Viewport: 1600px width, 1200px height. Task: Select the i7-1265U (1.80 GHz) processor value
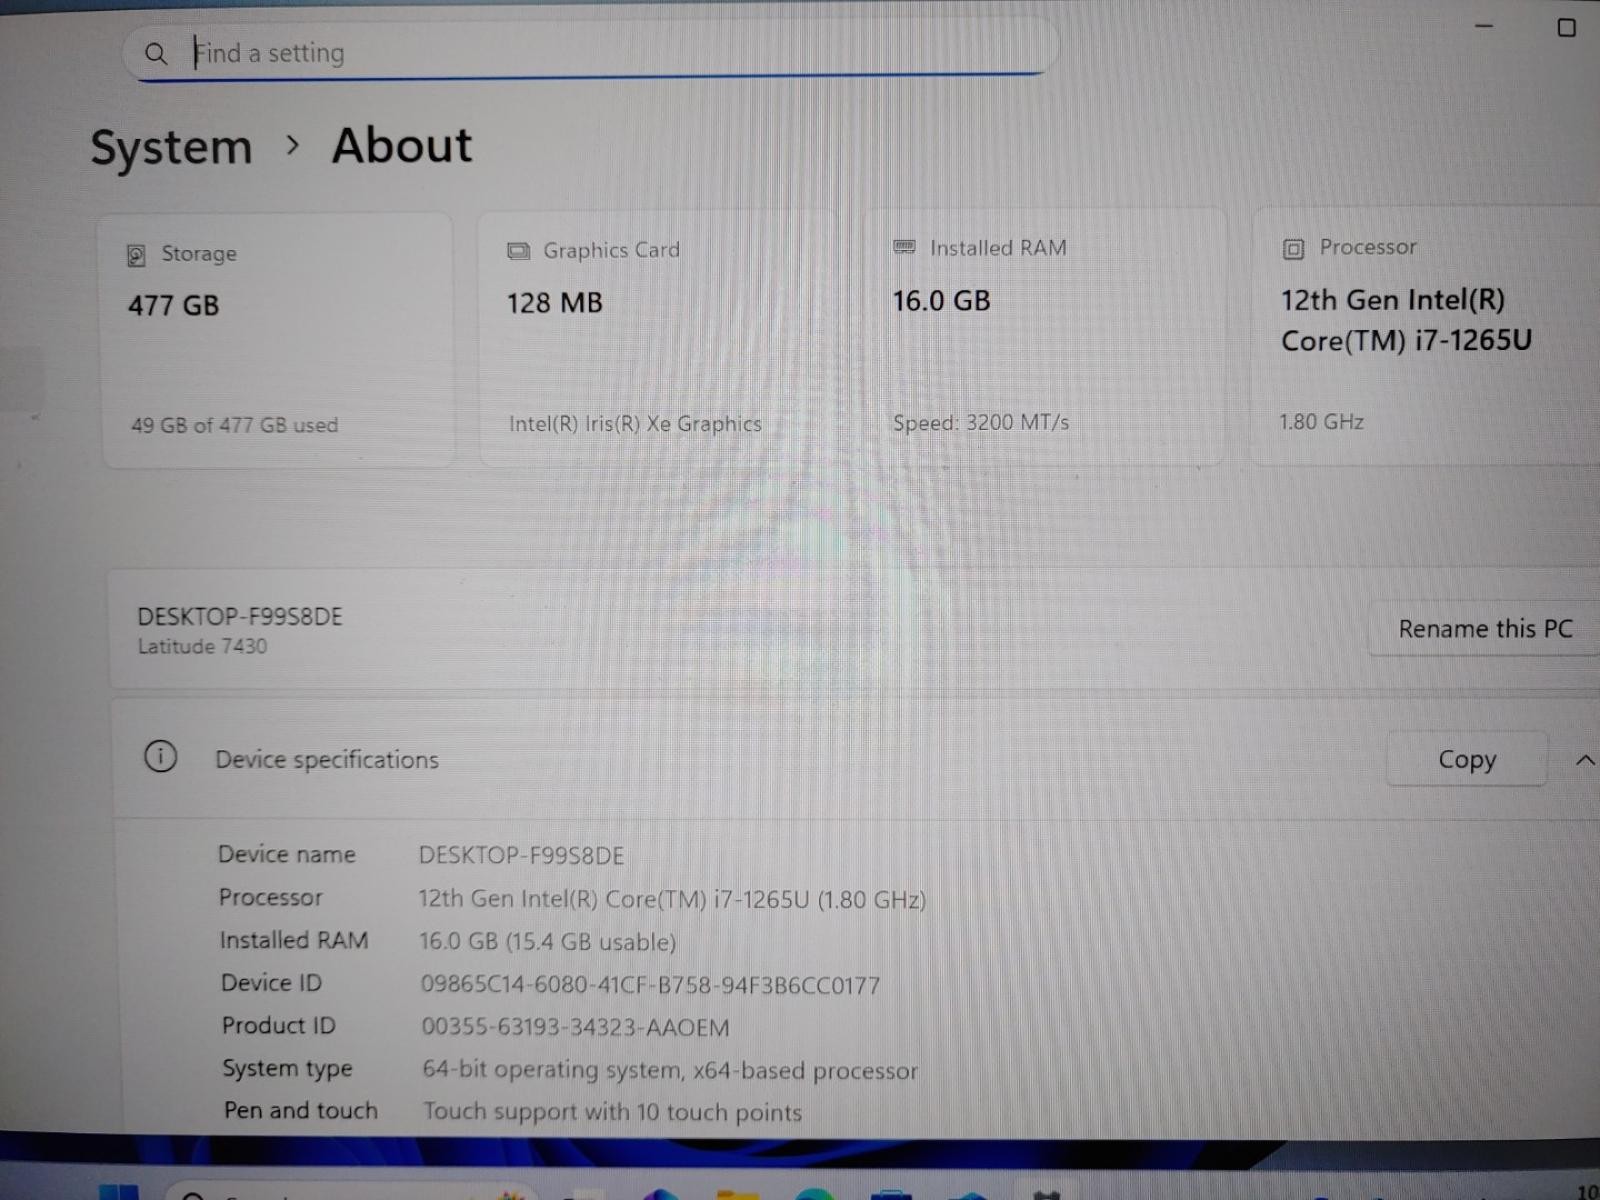pyautogui.click(x=672, y=899)
